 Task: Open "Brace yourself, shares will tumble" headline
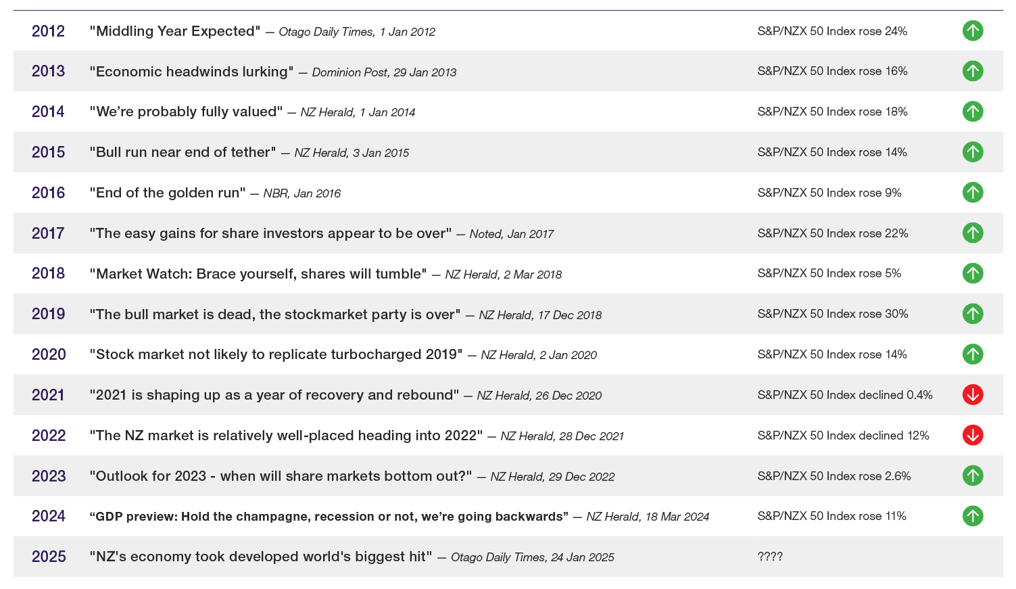260,274
